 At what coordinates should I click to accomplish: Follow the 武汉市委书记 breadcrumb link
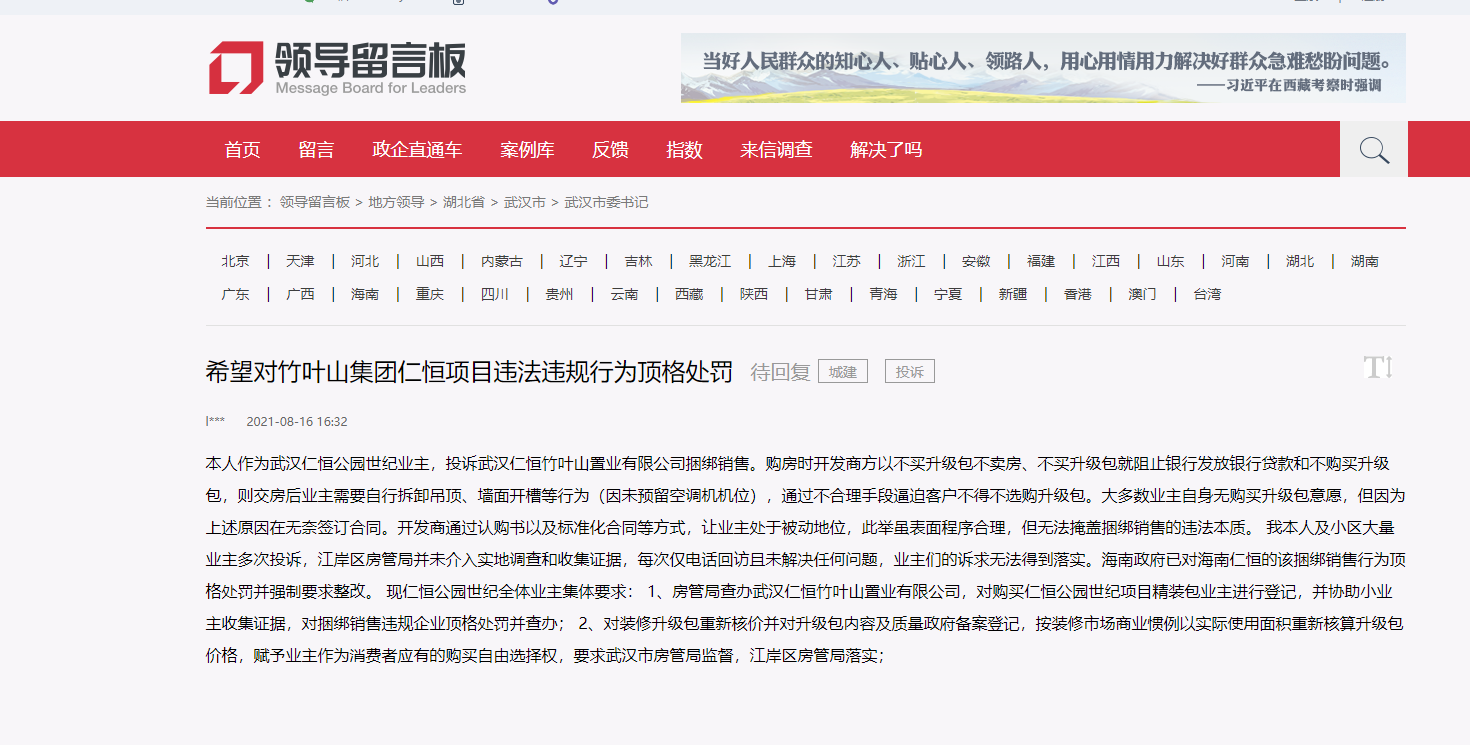coord(606,202)
